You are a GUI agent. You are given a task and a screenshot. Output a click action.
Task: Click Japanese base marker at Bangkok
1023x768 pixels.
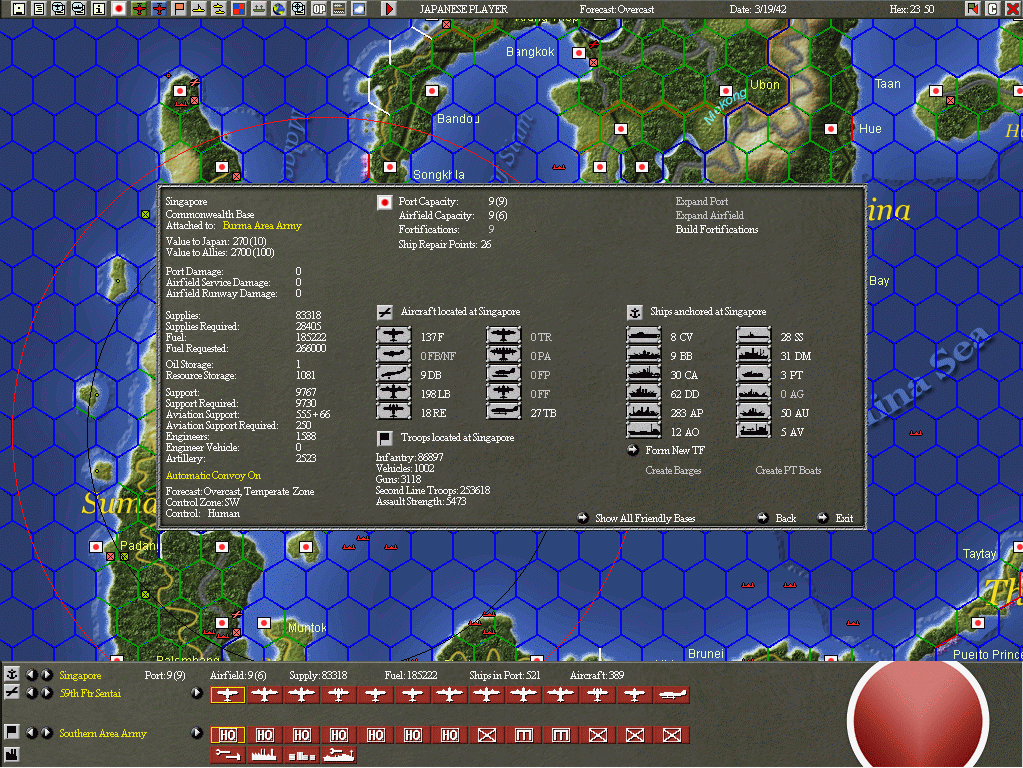pos(579,53)
